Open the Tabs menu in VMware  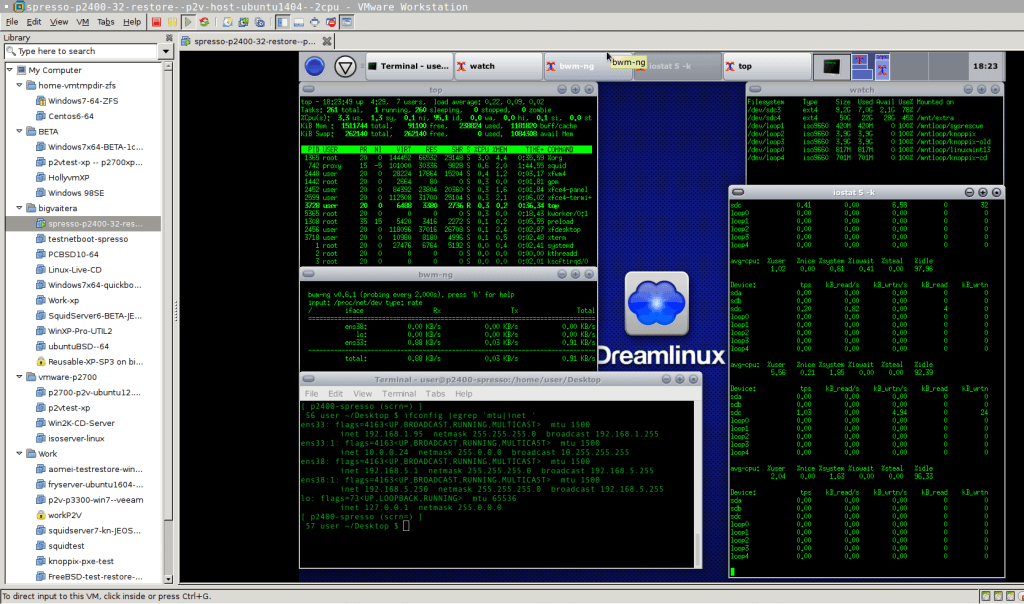click(106, 22)
